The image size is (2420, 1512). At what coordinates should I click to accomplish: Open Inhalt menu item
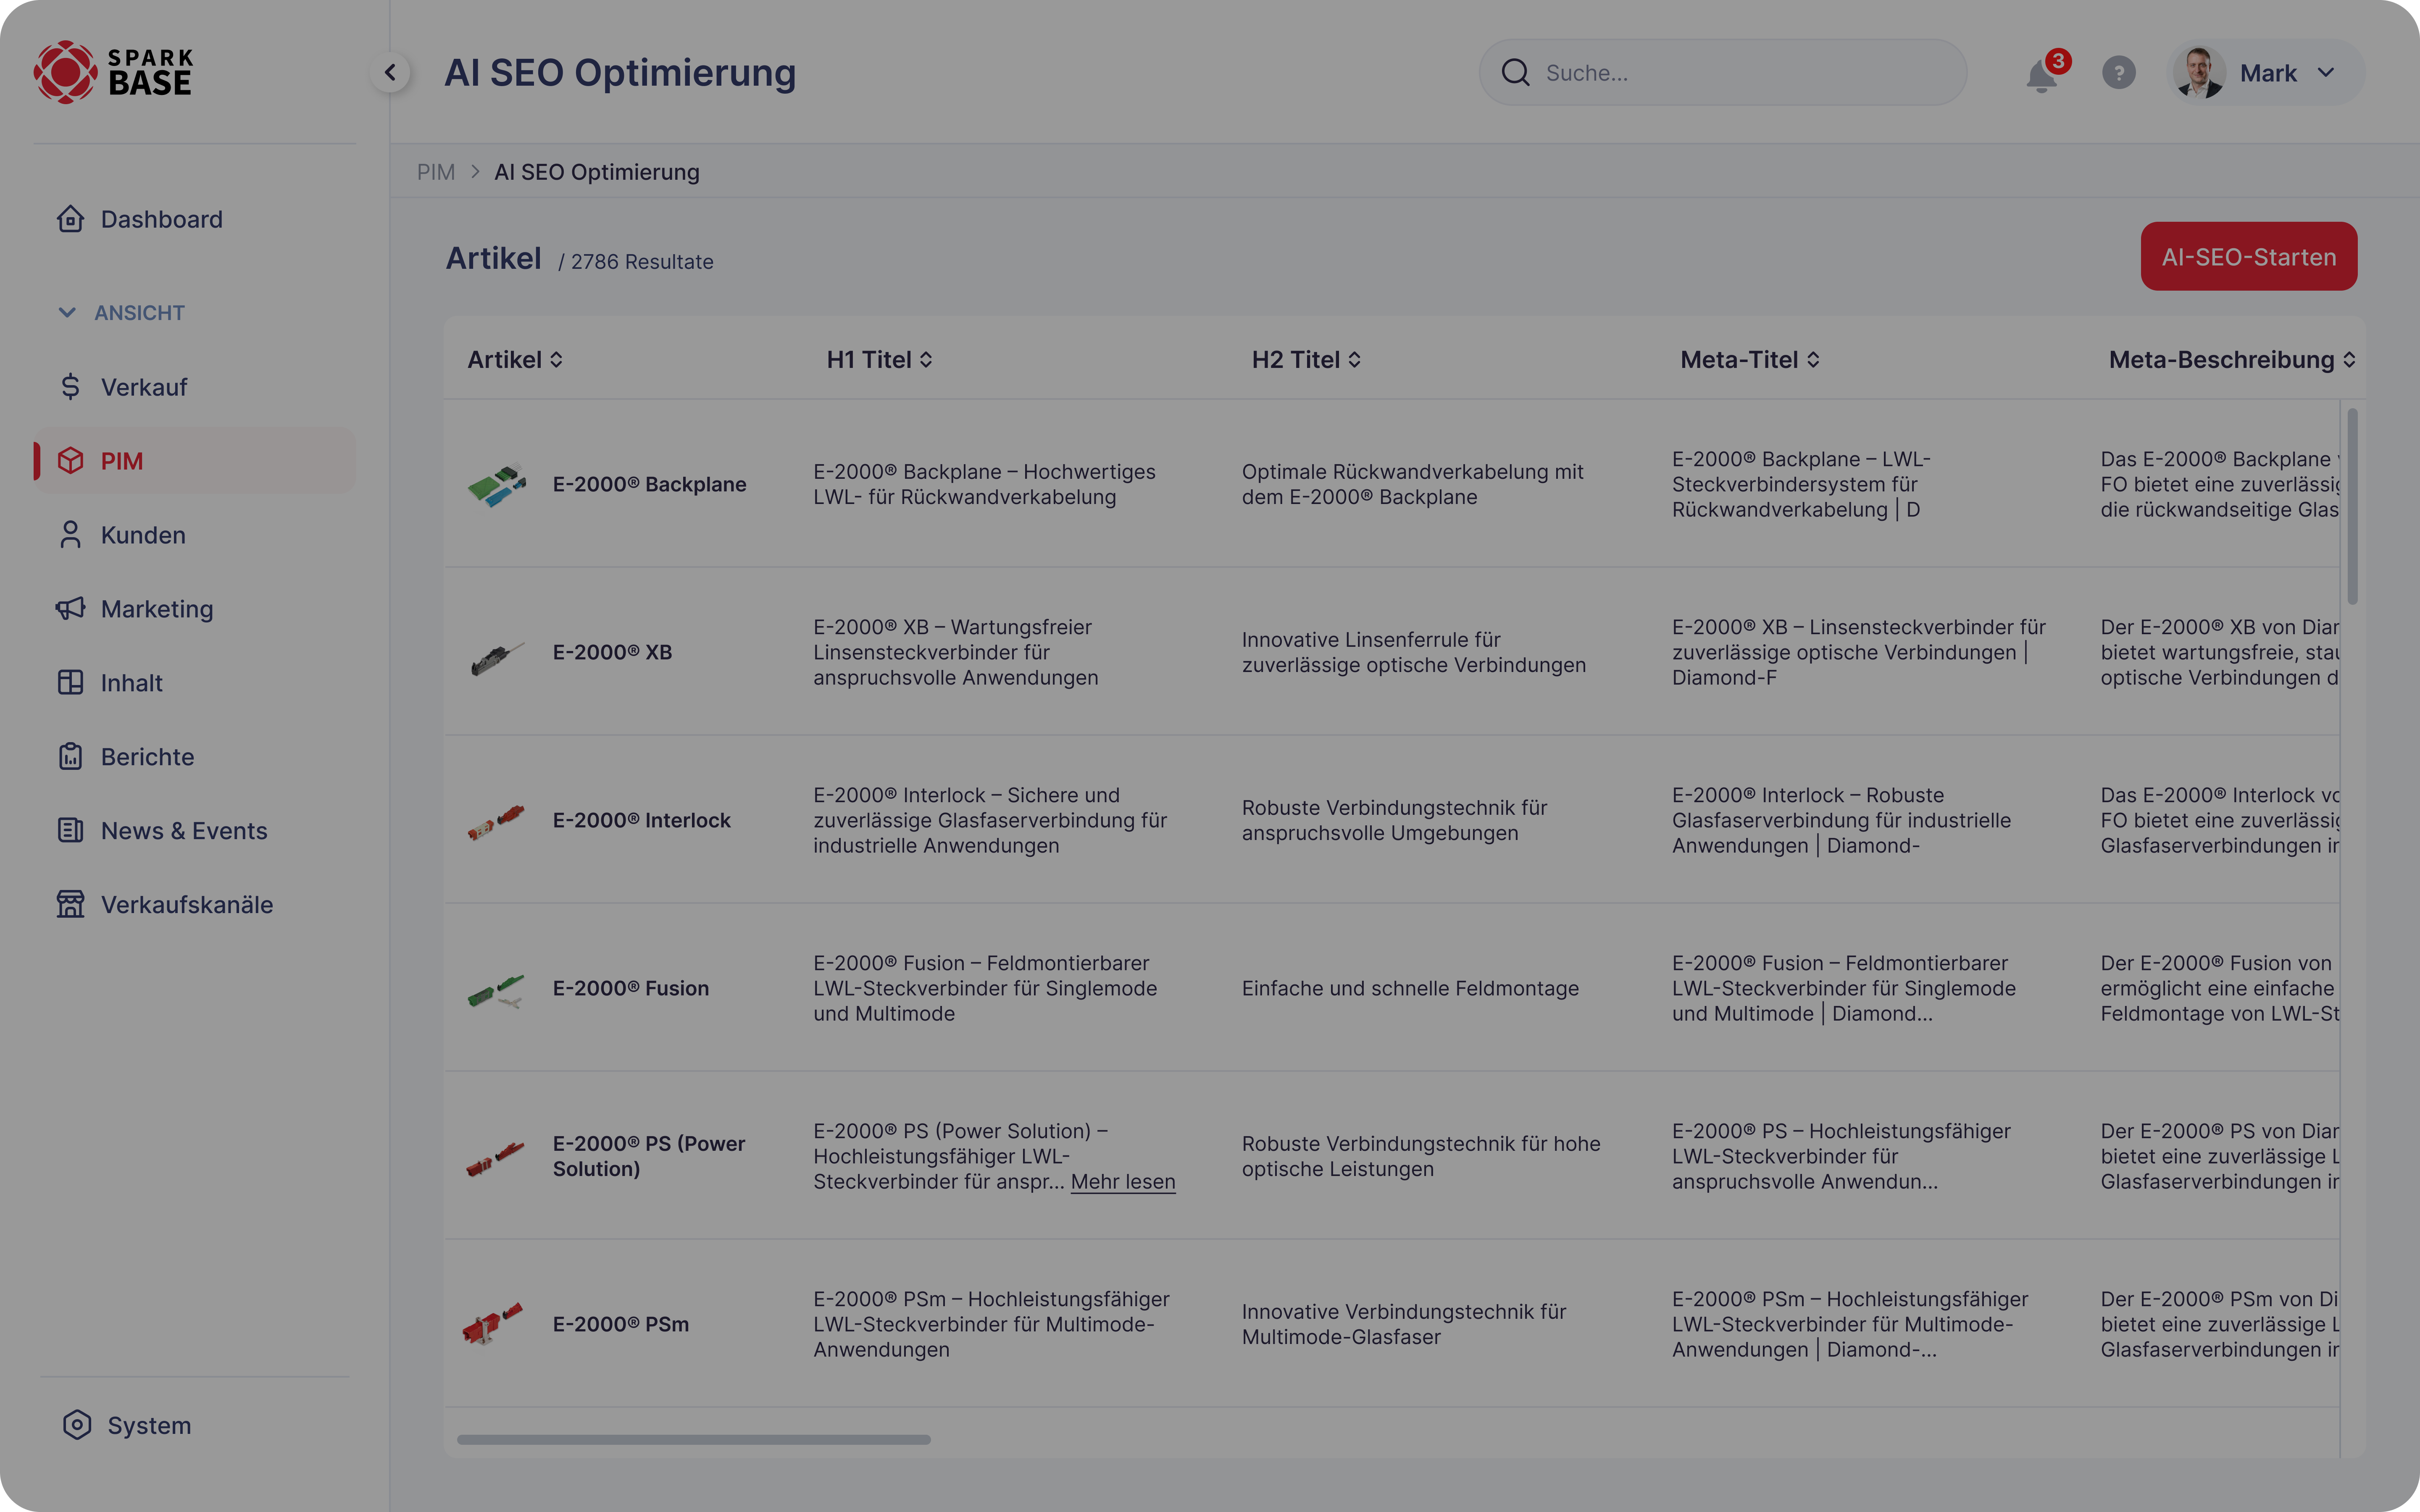[195, 683]
